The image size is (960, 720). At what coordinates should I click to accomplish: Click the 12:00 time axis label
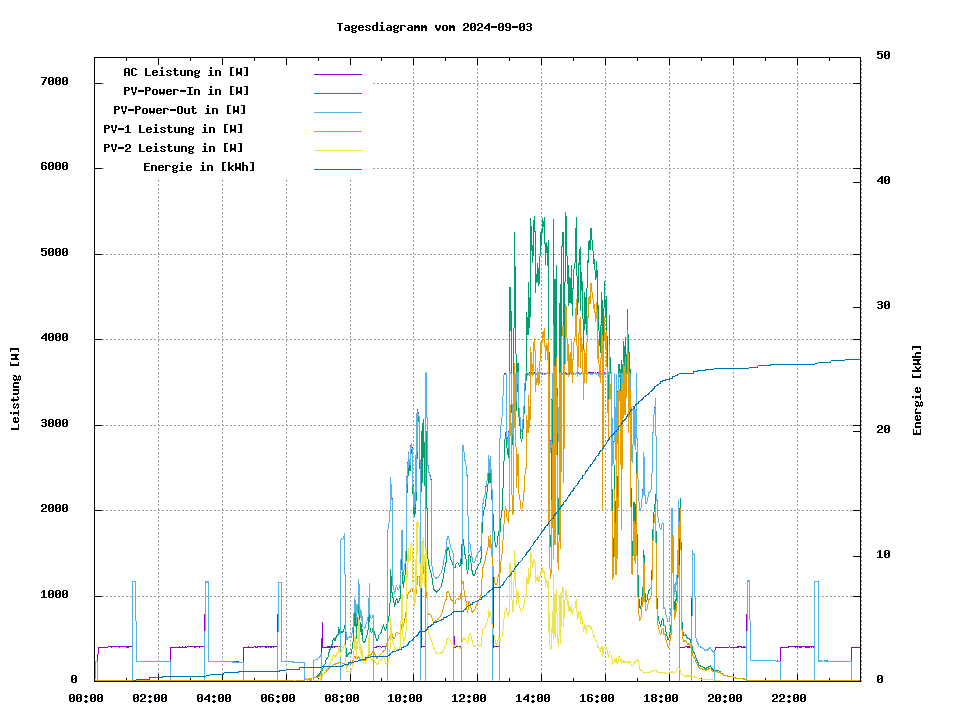pyautogui.click(x=469, y=698)
